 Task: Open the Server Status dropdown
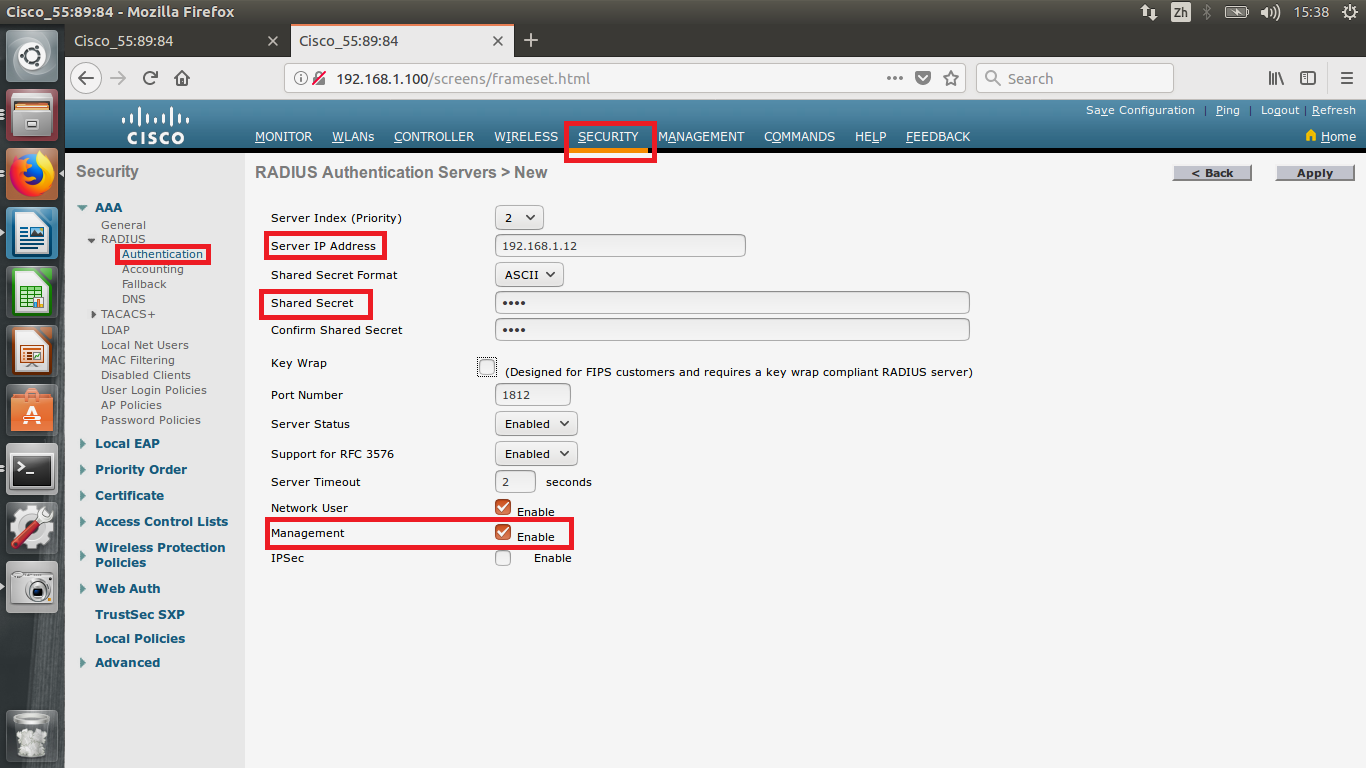click(x=536, y=424)
